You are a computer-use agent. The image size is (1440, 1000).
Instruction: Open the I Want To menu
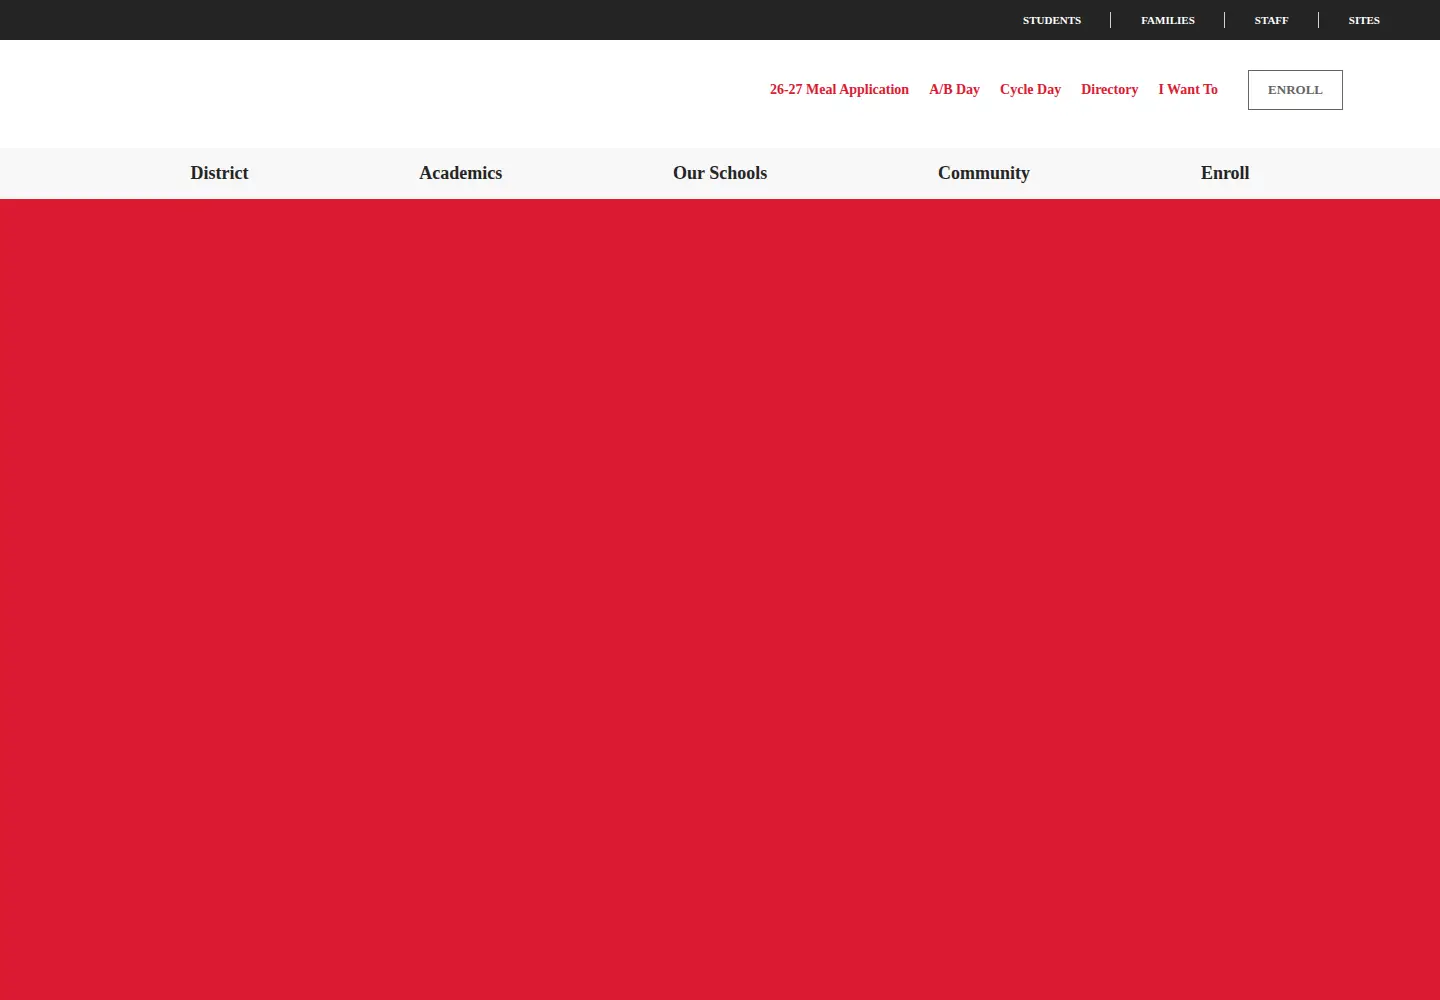(x=1188, y=89)
